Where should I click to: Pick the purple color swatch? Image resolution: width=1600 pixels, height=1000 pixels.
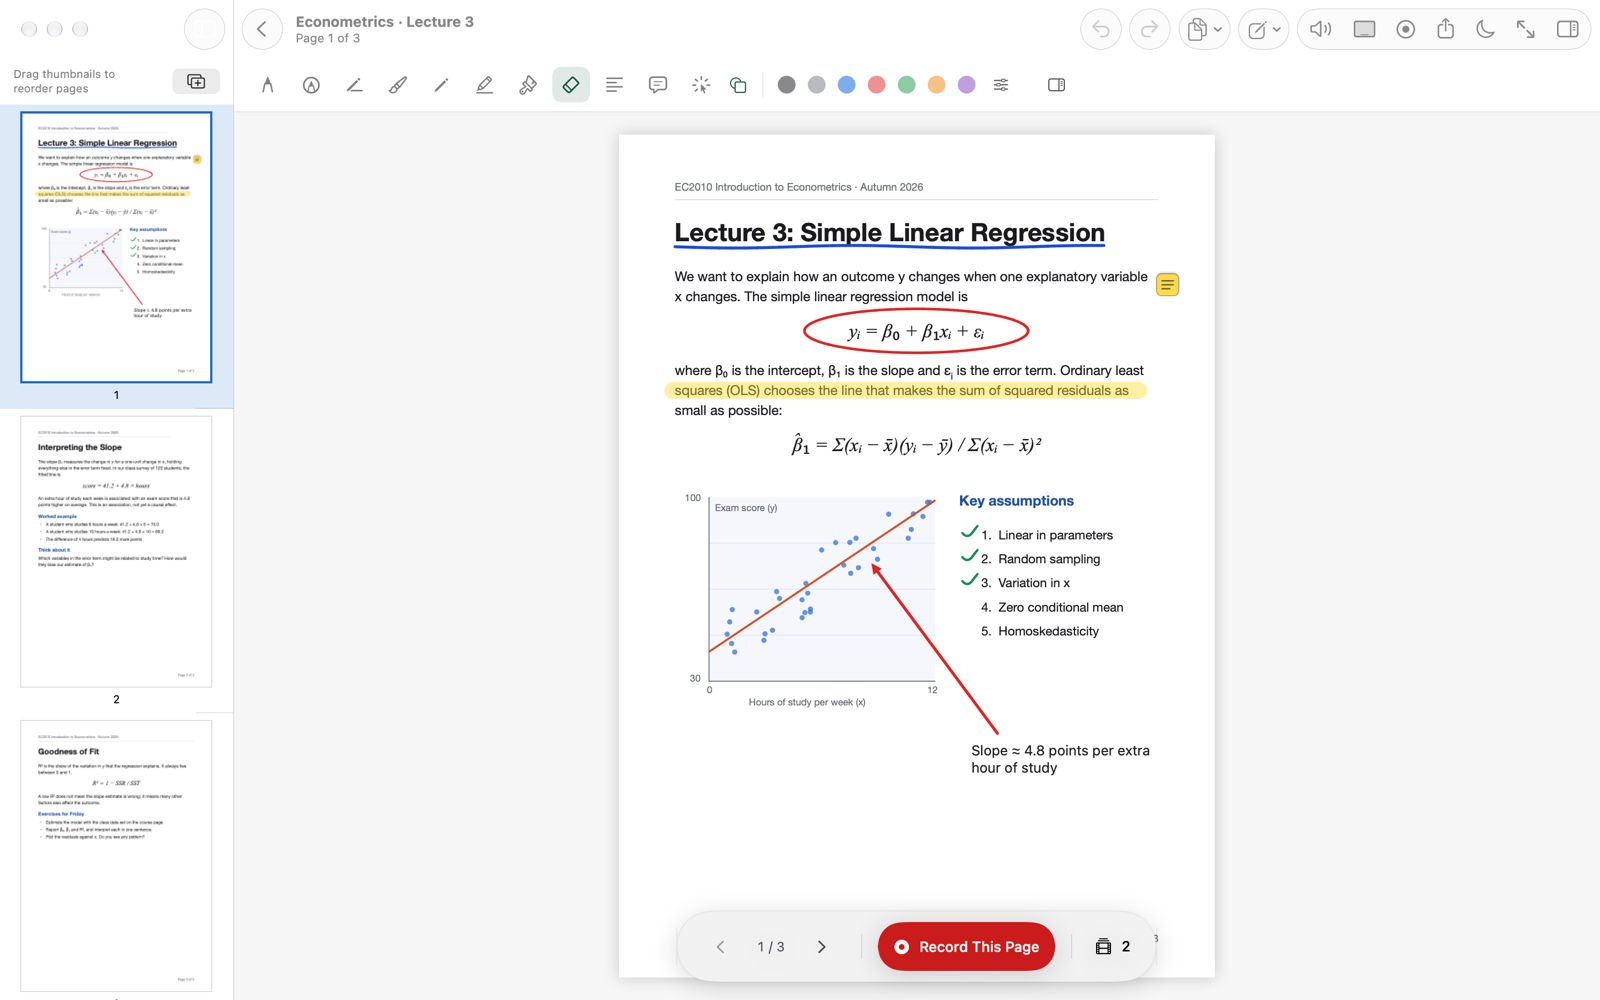[x=967, y=85]
